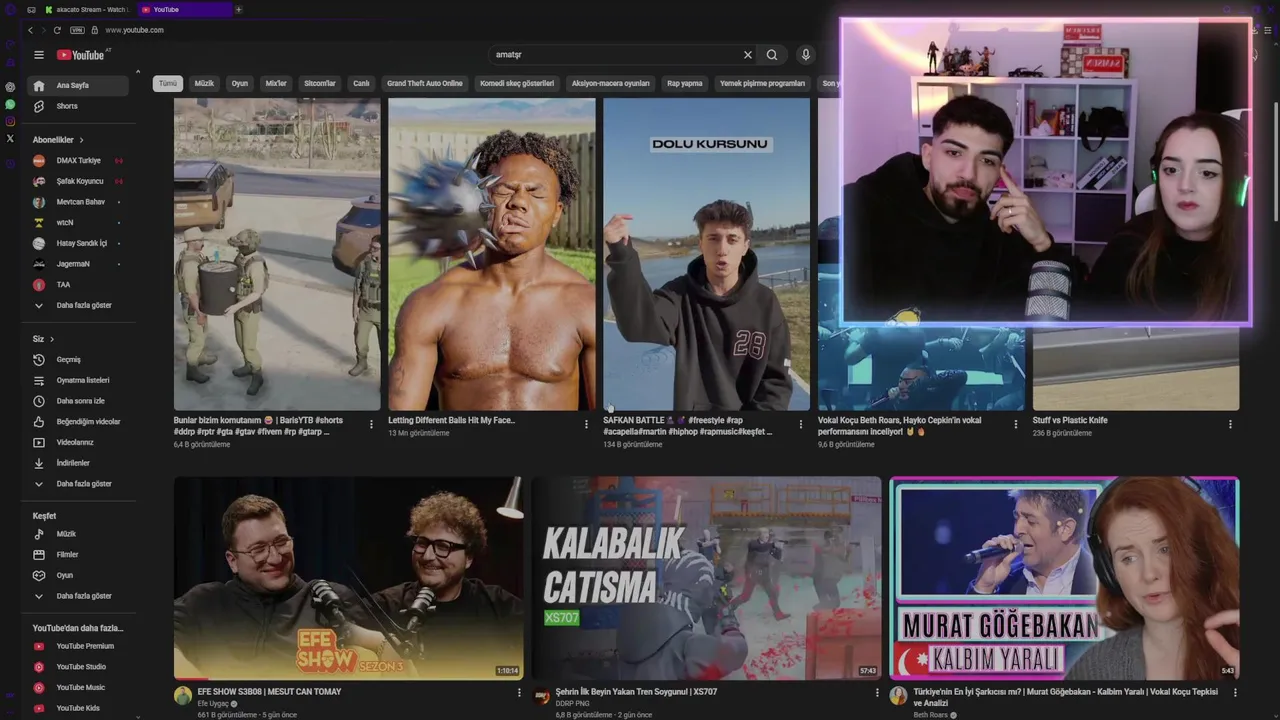This screenshot has width=1280, height=720.
Task: Open Instagram in the browser sidebar
Action: (x=10, y=121)
